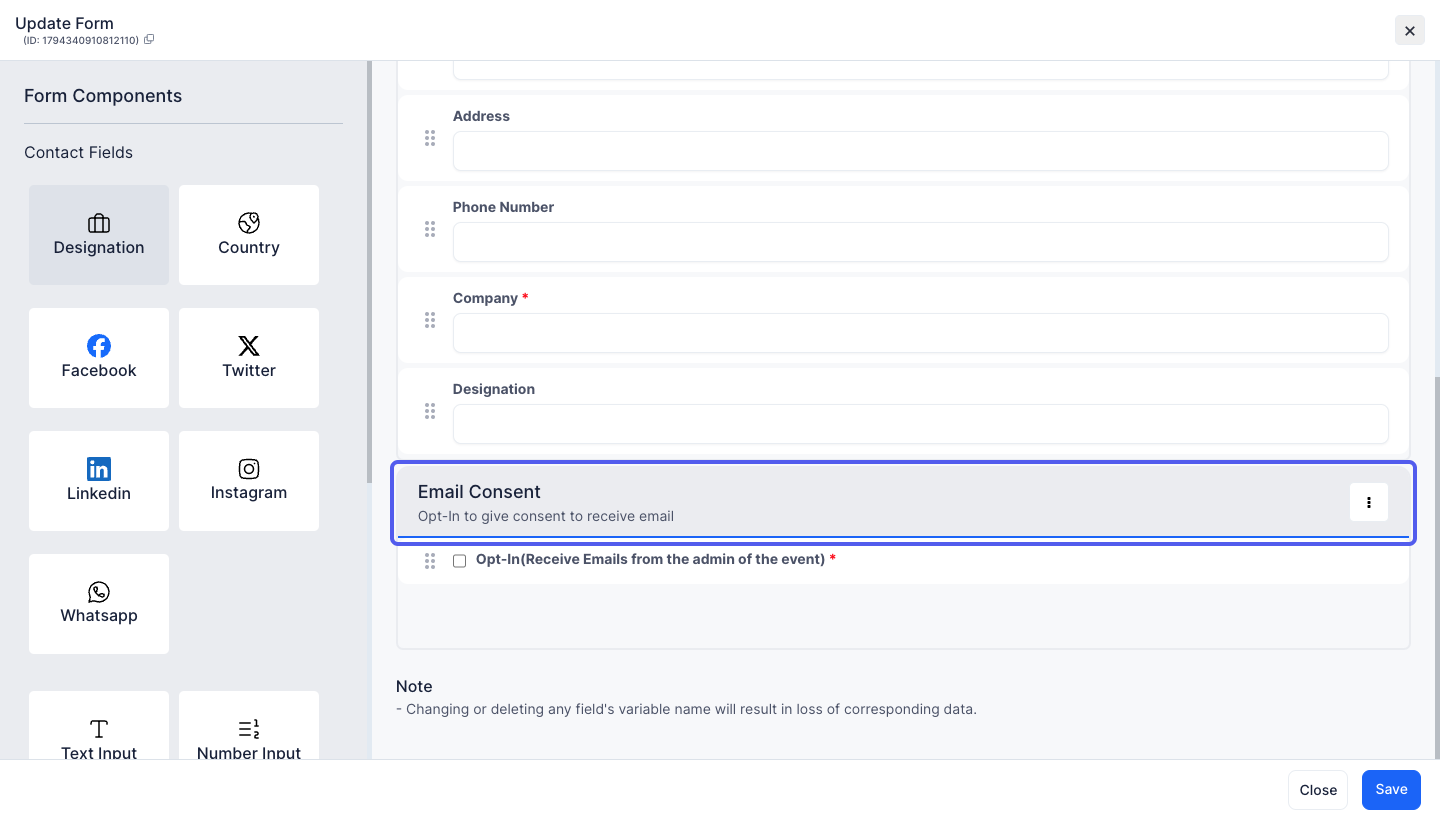Open Email Consent three-dot options menu
1440x837 pixels.
(1369, 502)
